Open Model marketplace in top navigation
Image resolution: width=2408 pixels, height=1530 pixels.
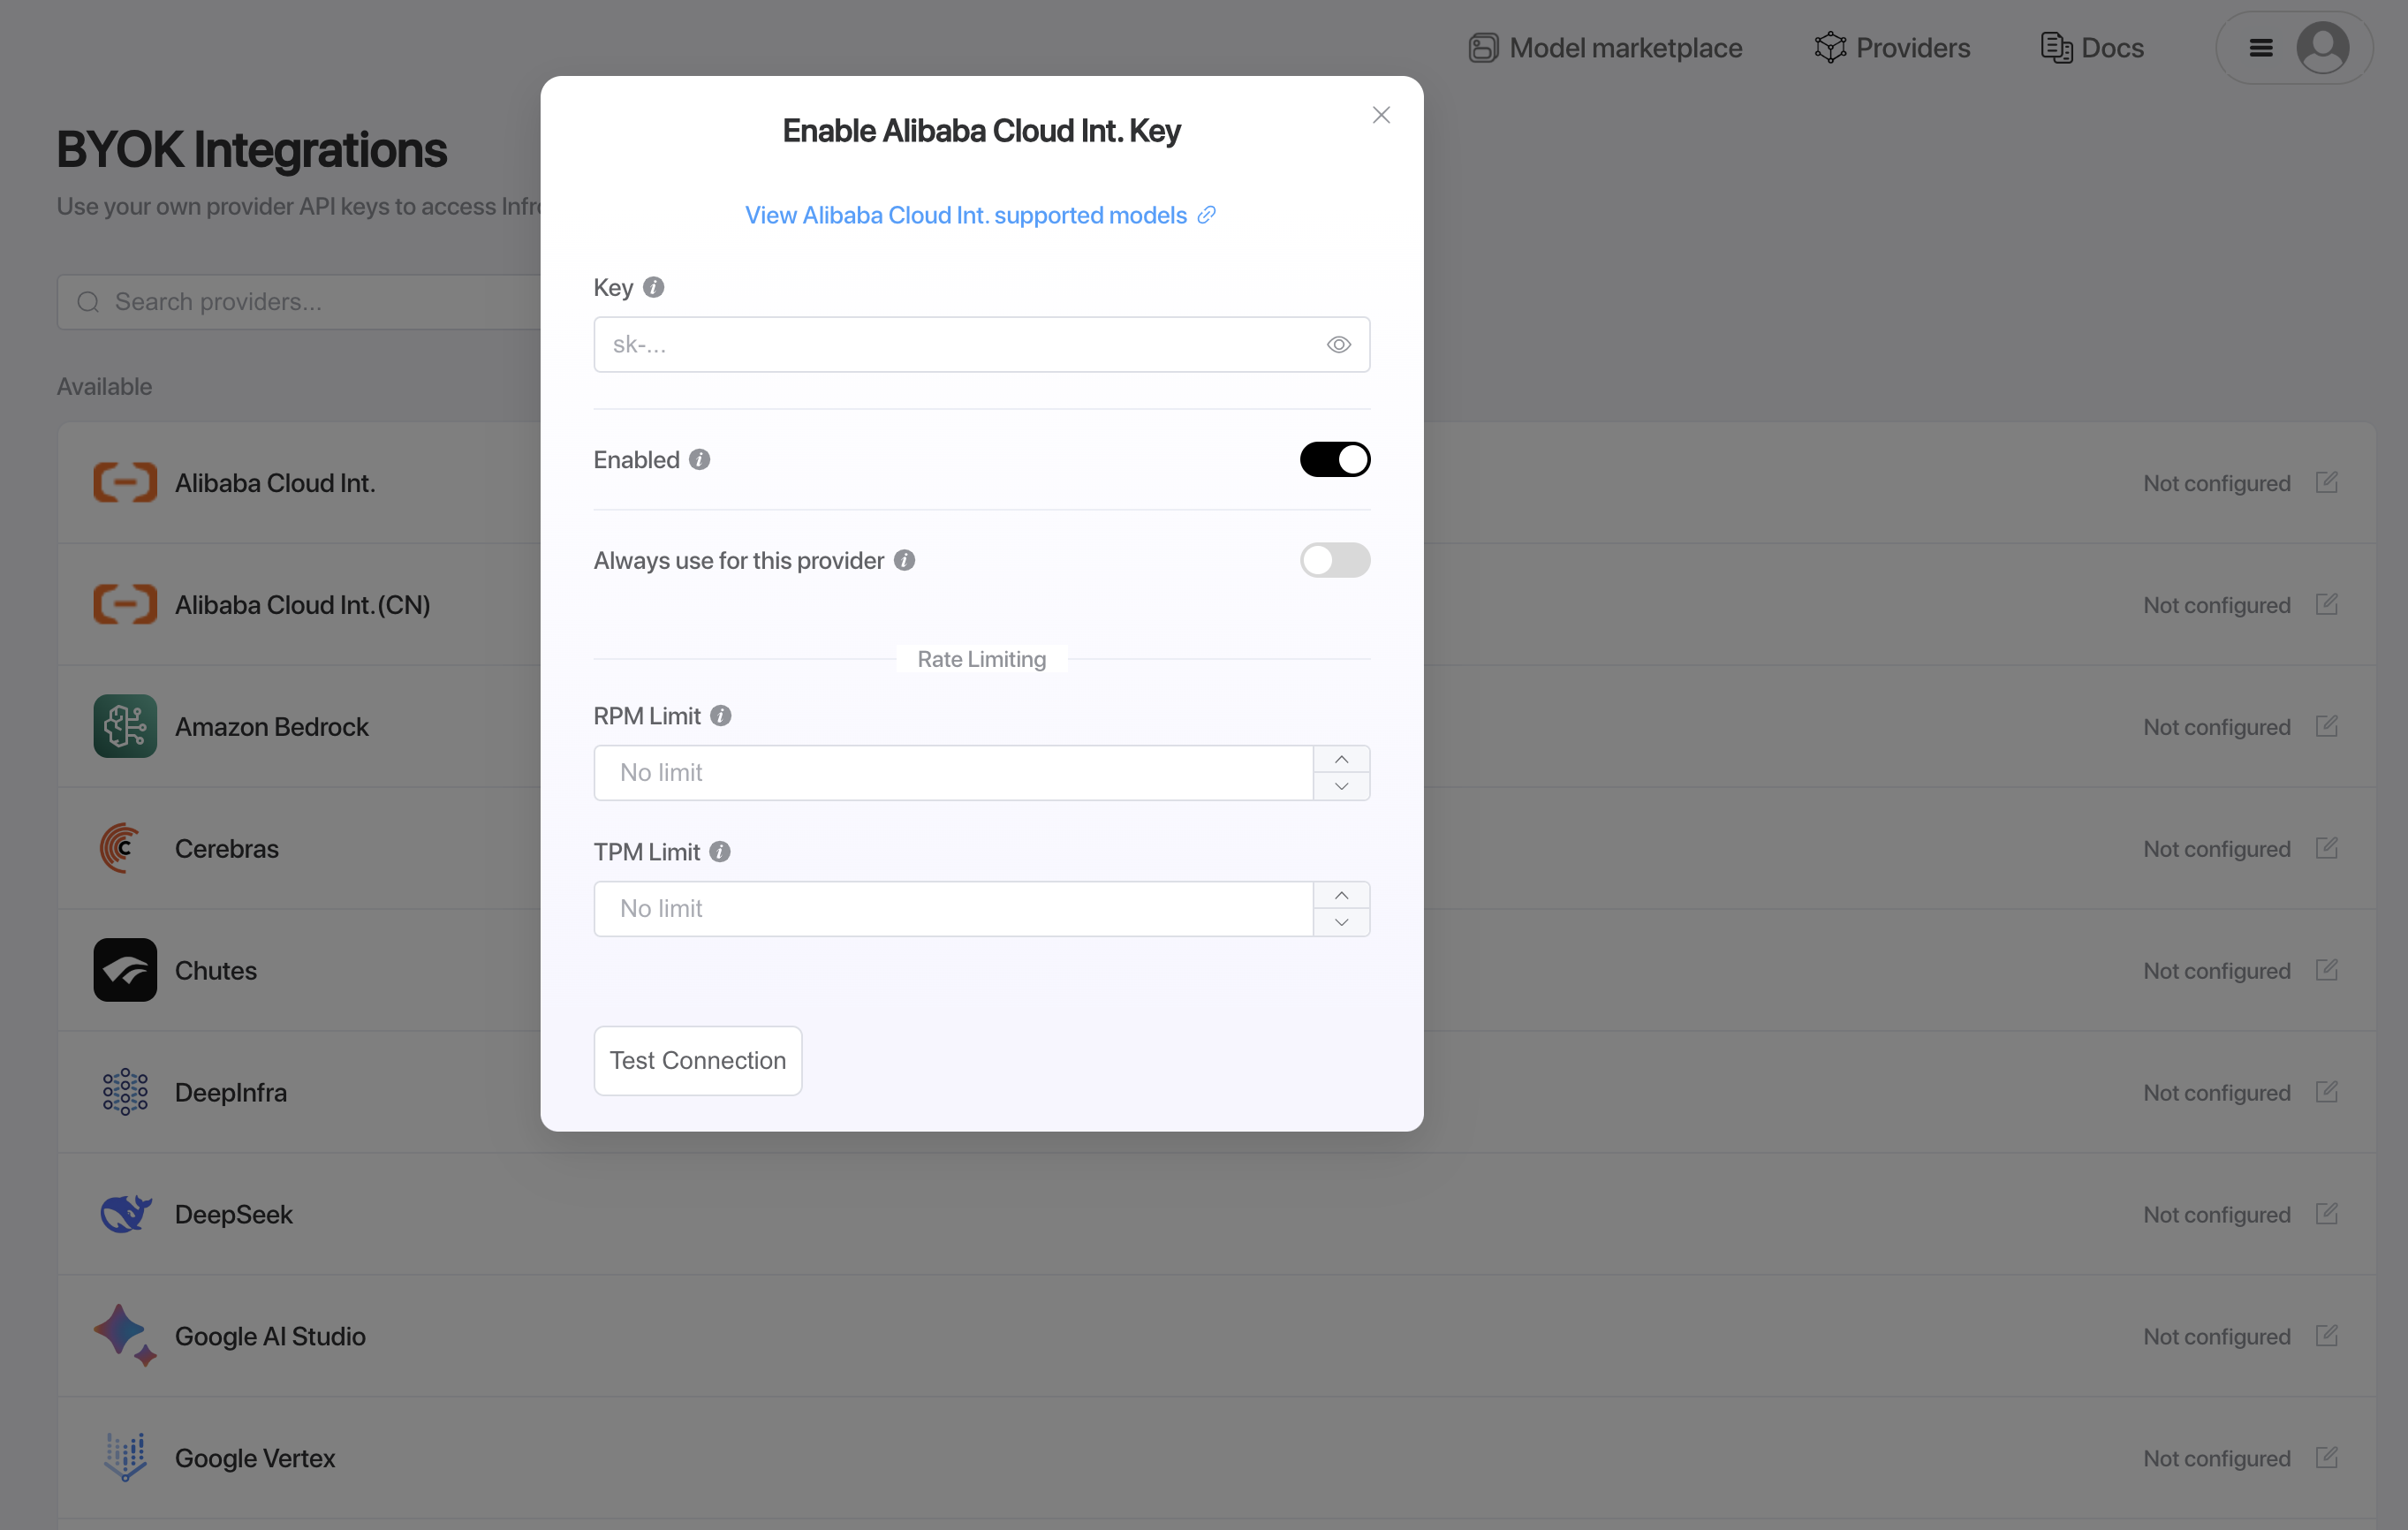pos(1606,48)
